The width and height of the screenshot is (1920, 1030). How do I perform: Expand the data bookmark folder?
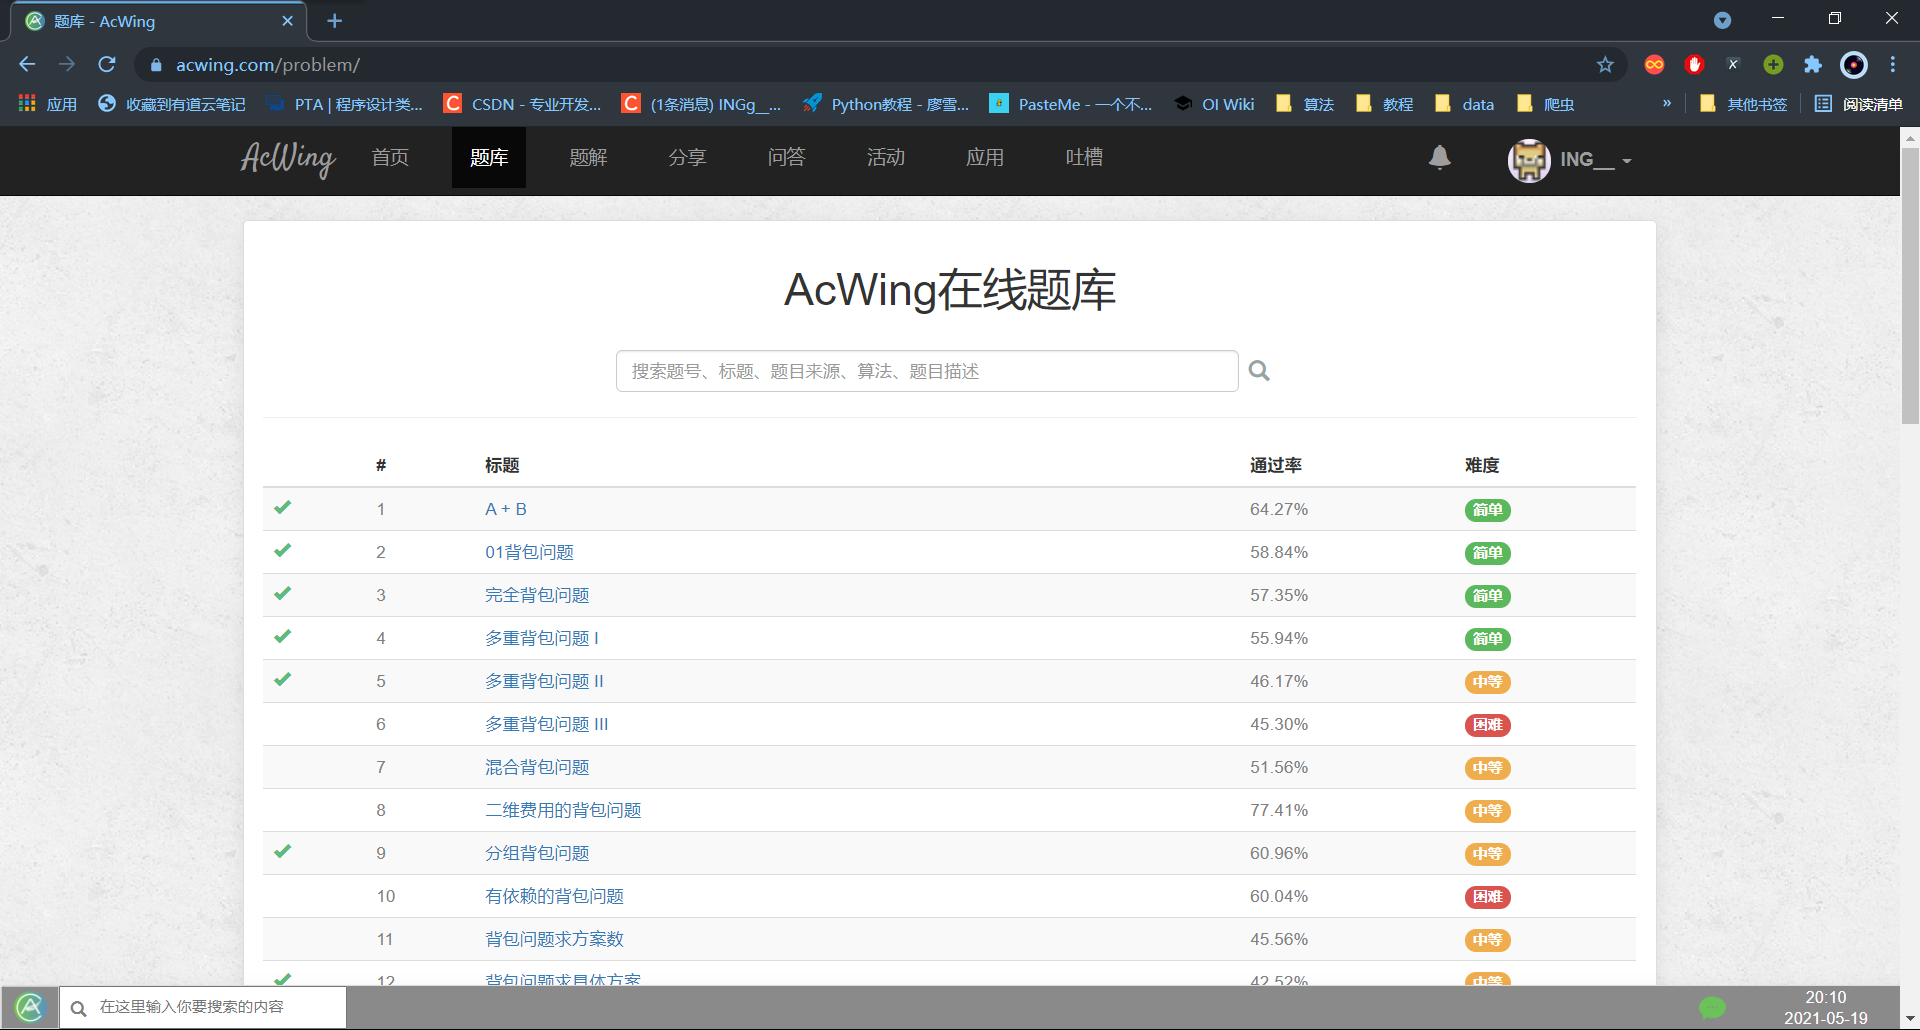tap(1464, 104)
